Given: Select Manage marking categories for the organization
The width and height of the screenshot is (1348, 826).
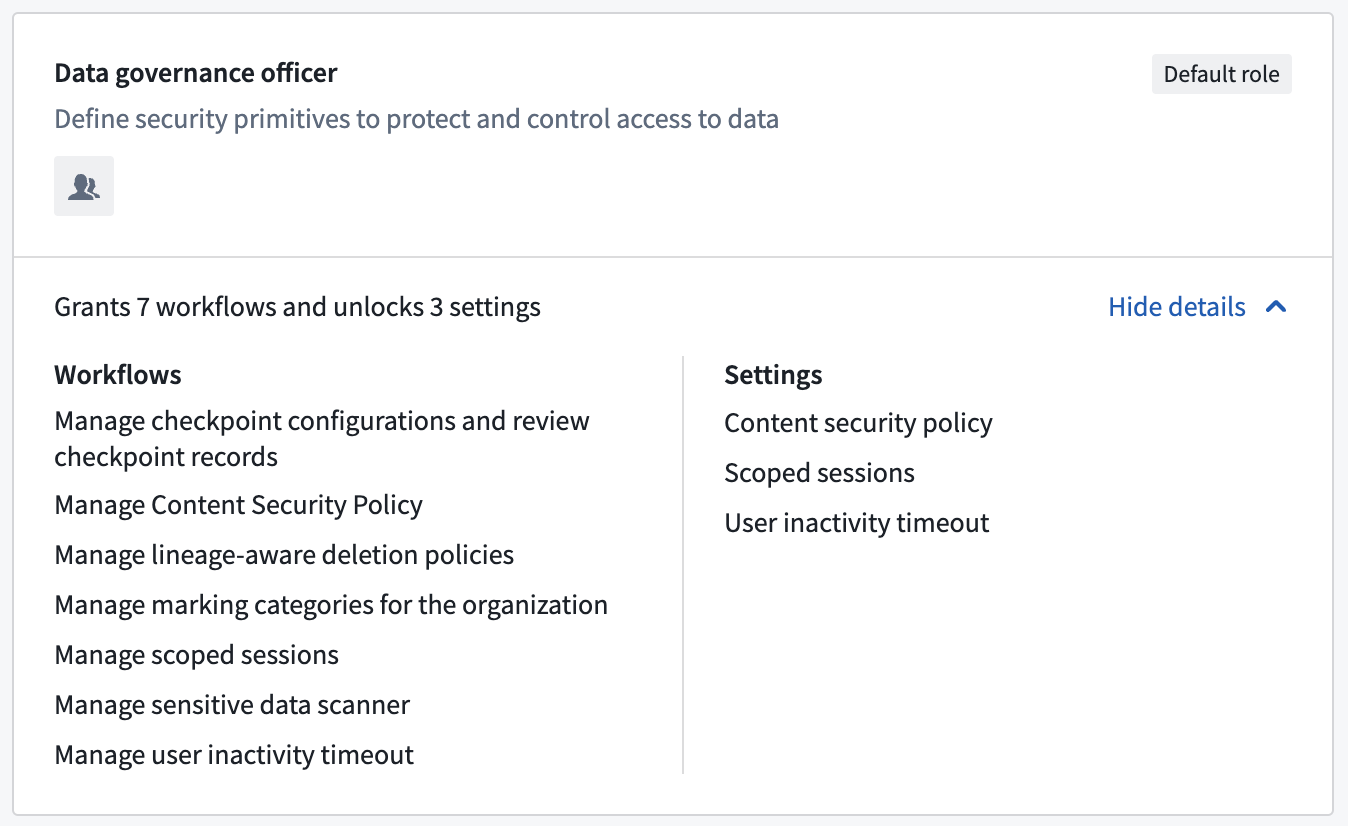Looking at the screenshot, I should click(x=331, y=605).
